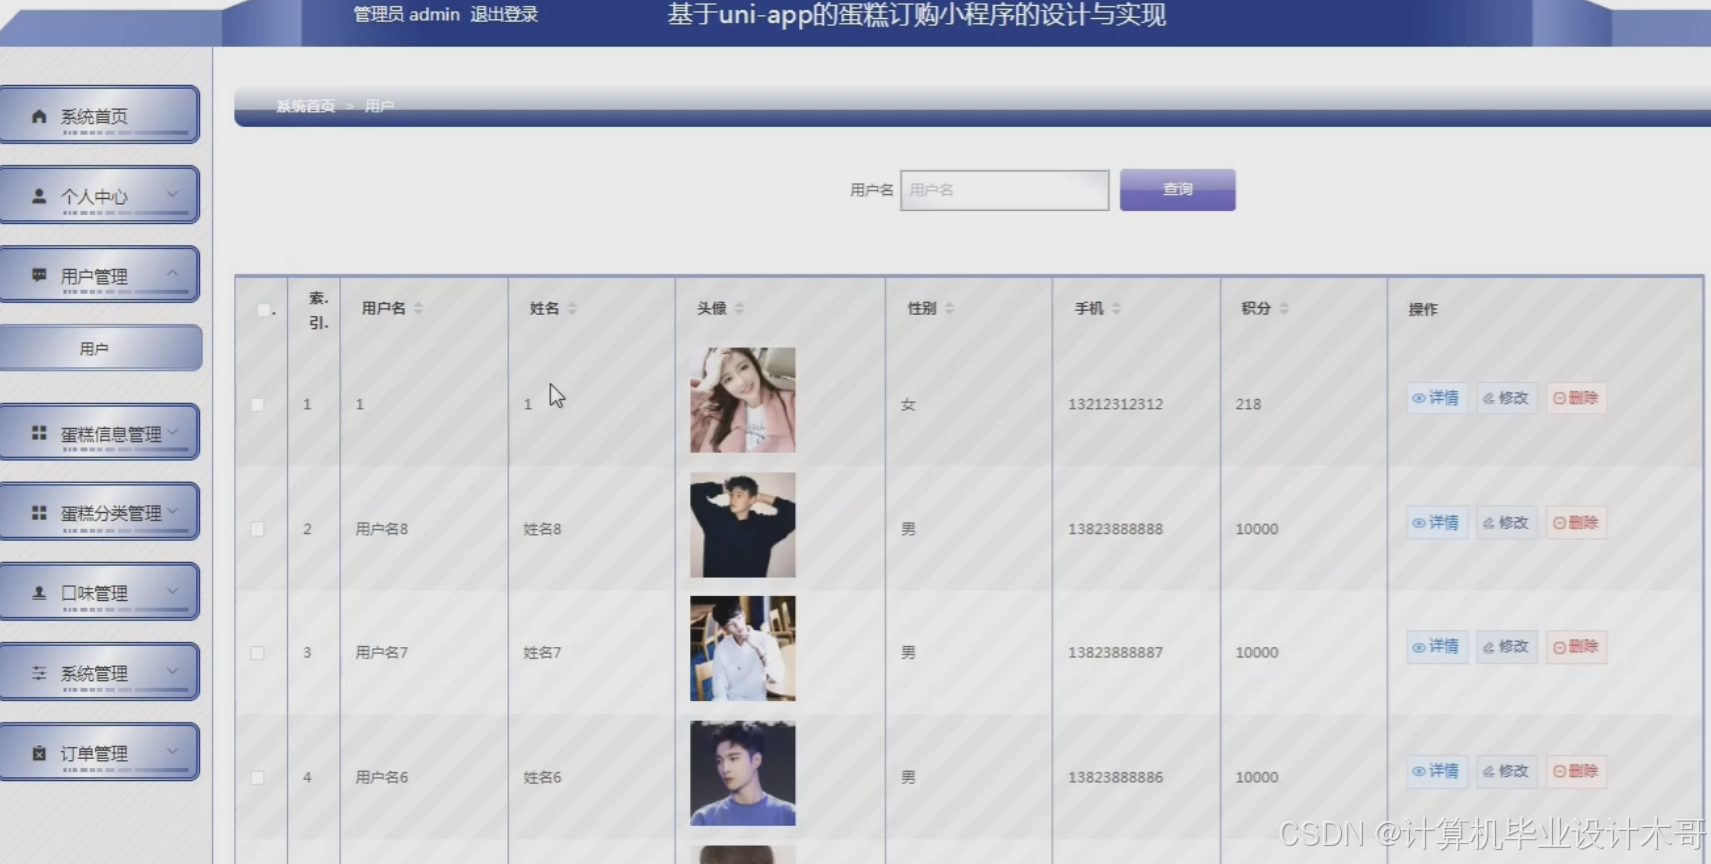View 详情 for 用户名6
The height and width of the screenshot is (864, 1711).
coord(1436,771)
